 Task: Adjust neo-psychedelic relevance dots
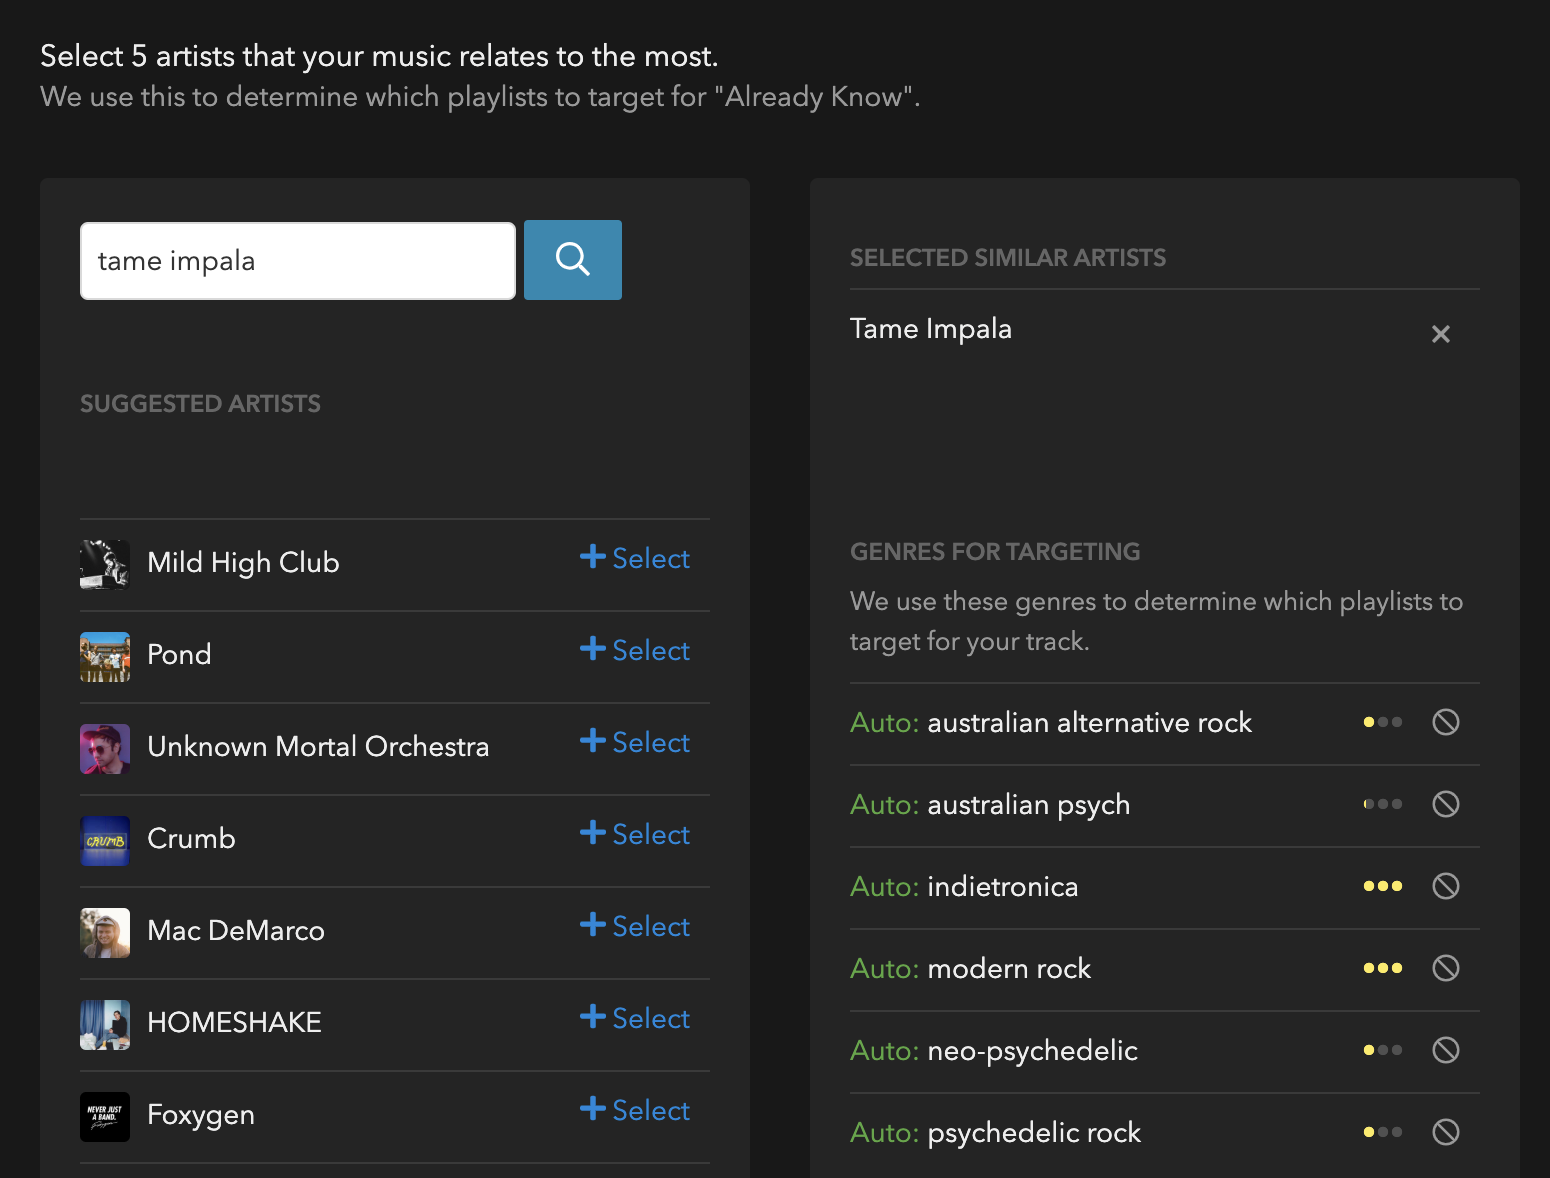pyautogui.click(x=1383, y=1050)
